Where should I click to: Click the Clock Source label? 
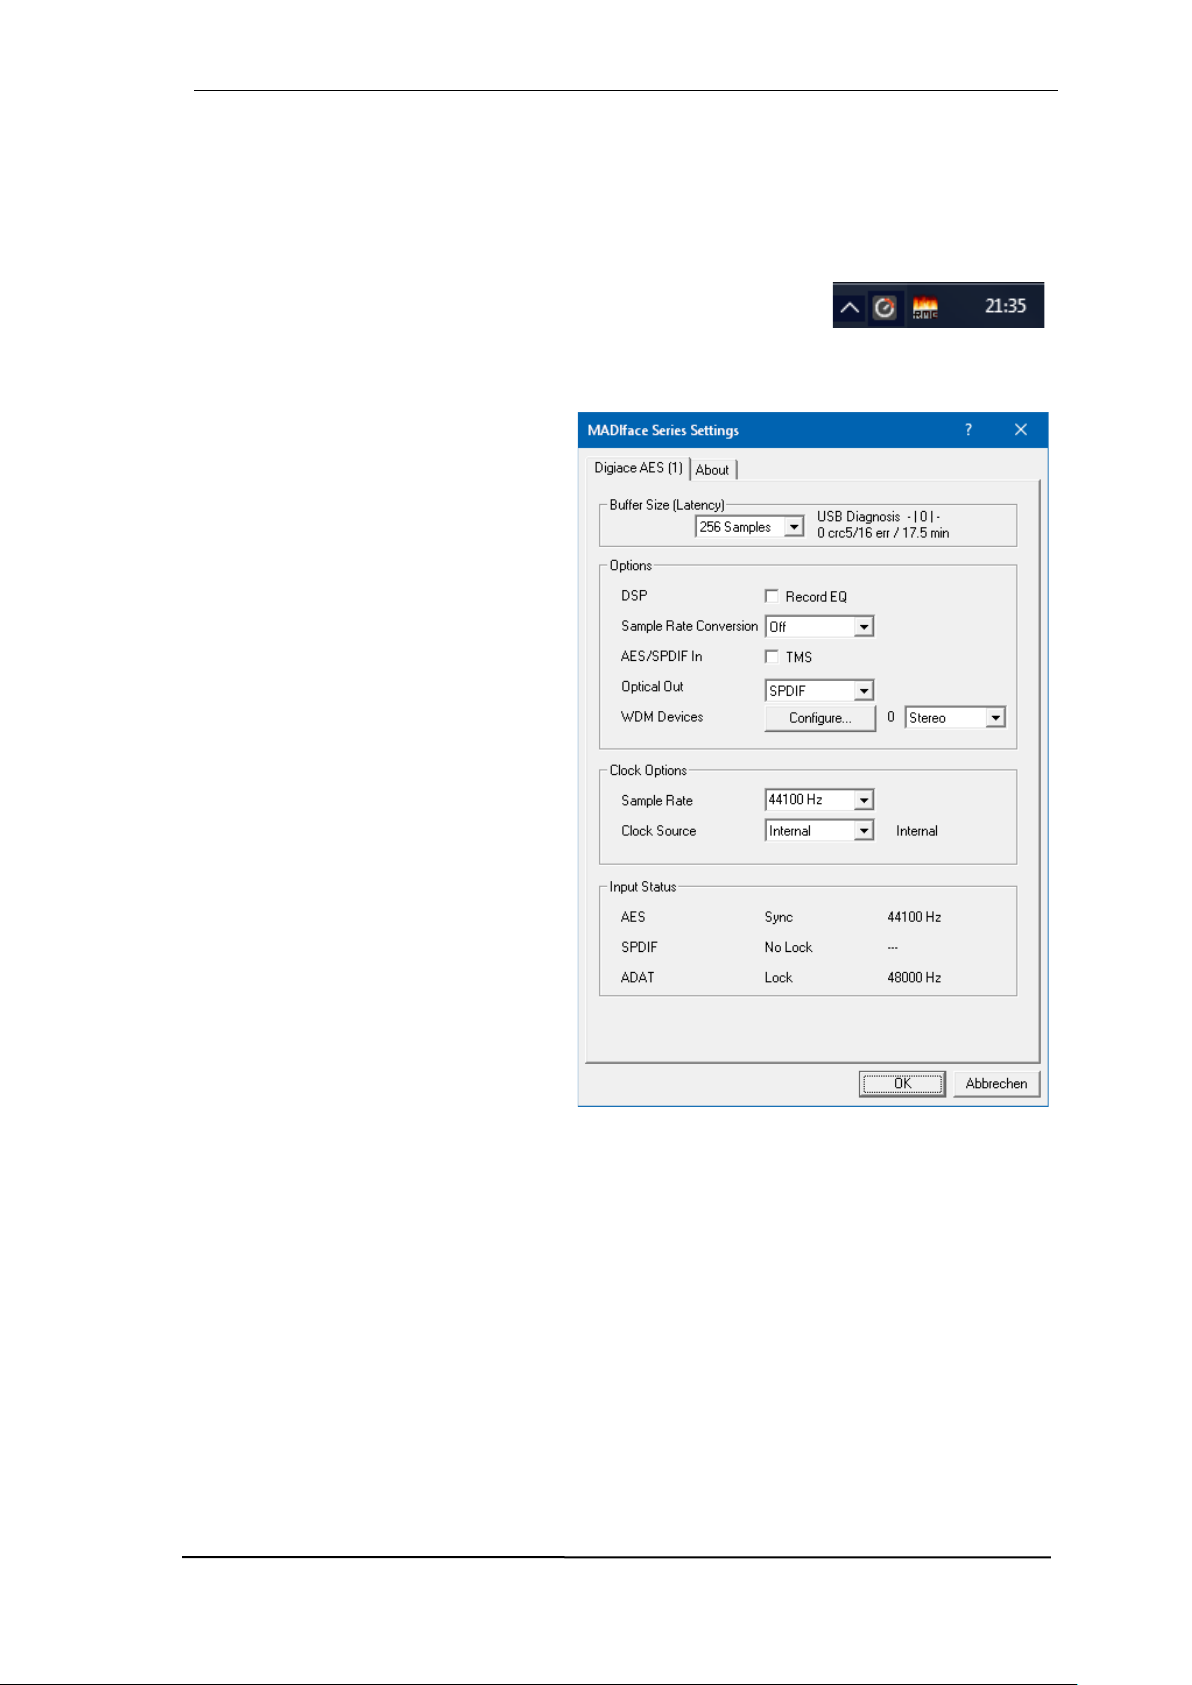click(659, 831)
